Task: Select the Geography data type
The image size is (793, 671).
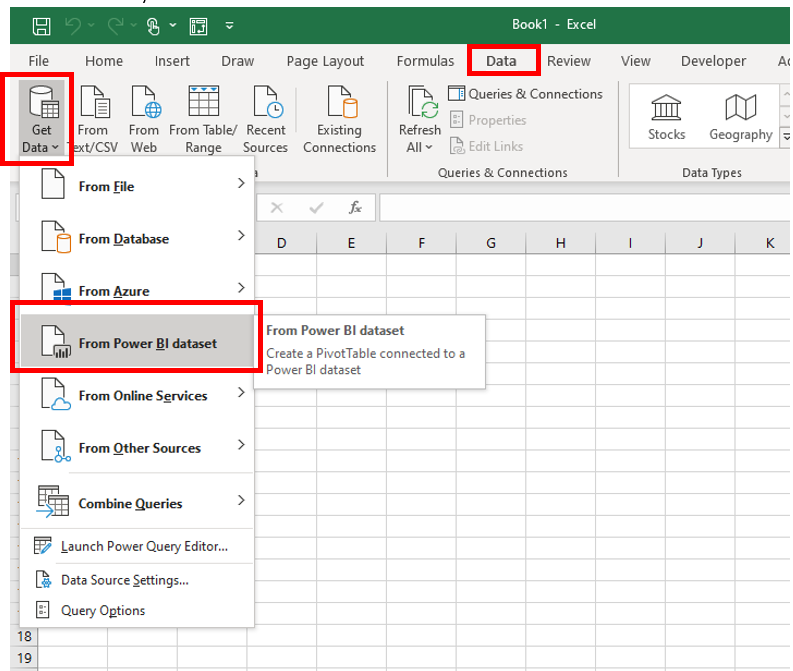Action: tap(740, 116)
